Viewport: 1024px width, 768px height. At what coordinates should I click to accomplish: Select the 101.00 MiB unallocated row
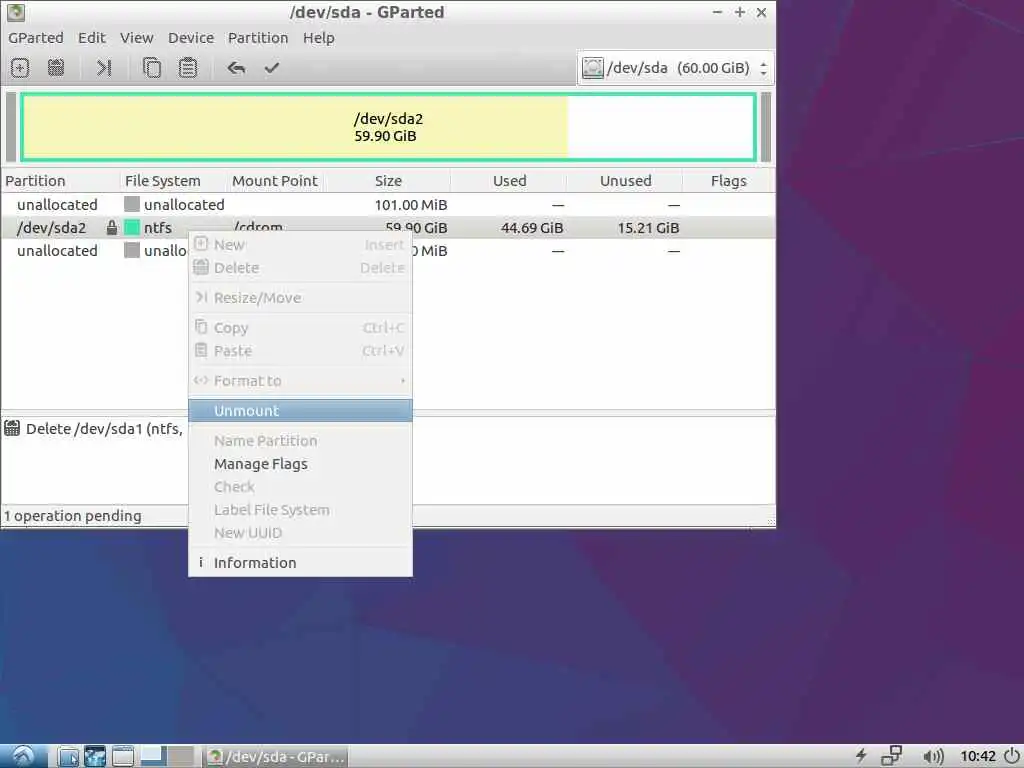(x=388, y=204)
